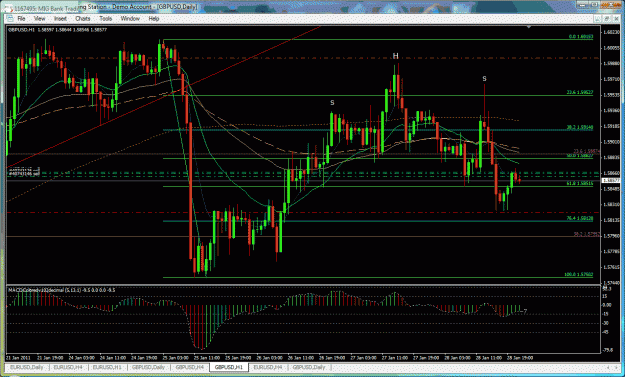Restore the inner chart window
625x377 pixels.
pos(606,19)
